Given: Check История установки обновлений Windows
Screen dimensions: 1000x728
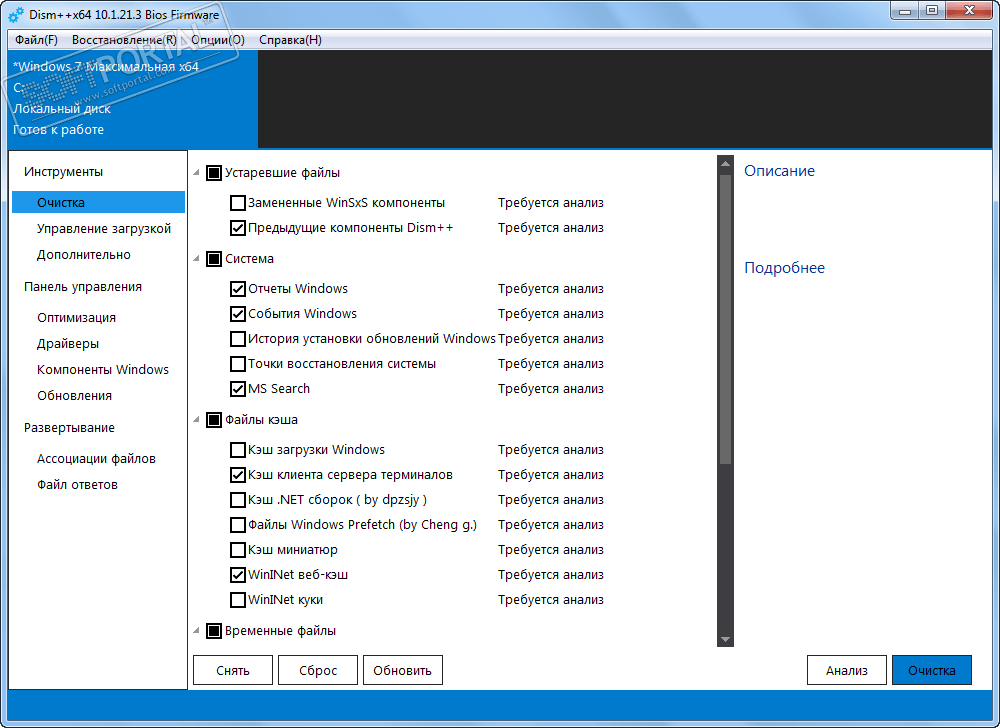Looking at the screenshot, I should (x=237, y=339).
